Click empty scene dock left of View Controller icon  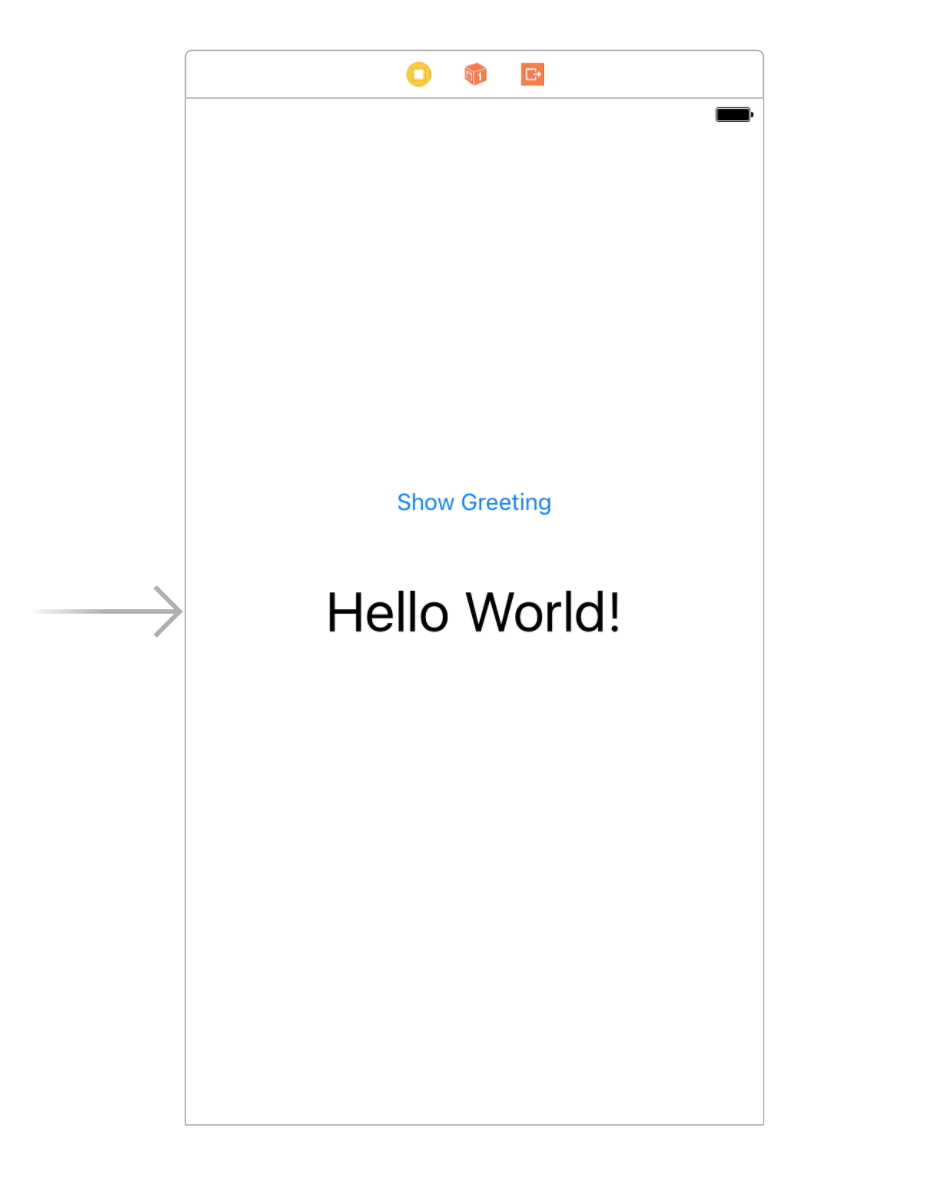point(290,75)
